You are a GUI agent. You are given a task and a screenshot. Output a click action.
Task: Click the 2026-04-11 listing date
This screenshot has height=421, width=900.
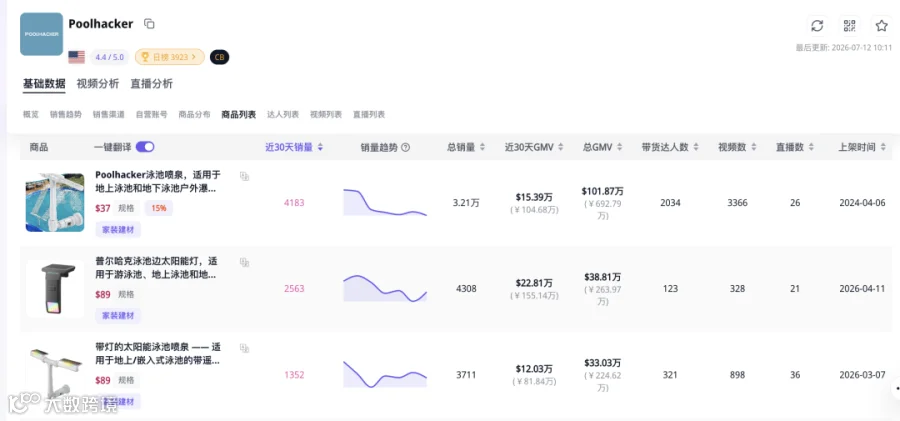[x=862, y=288]
